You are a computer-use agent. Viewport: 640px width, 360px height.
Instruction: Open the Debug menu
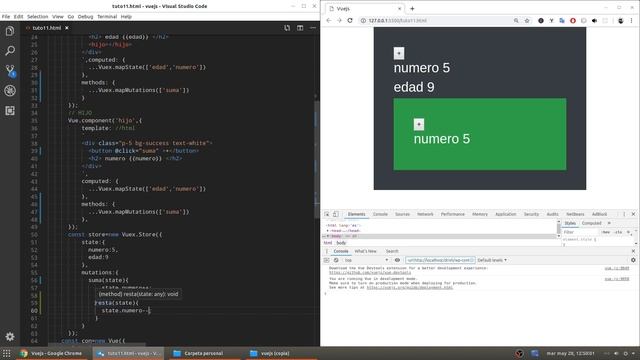click(85, 17)
